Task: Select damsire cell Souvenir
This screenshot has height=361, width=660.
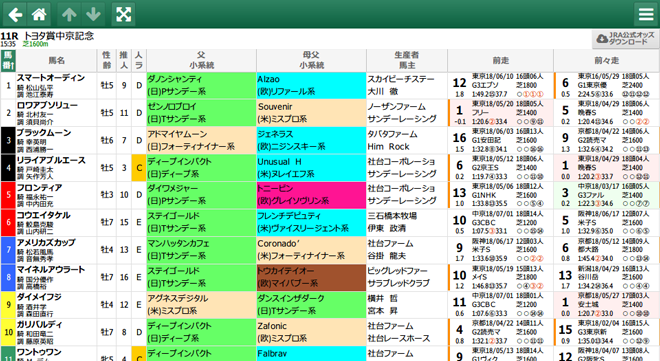Action: pyautogui.click(x=311, y=113)
